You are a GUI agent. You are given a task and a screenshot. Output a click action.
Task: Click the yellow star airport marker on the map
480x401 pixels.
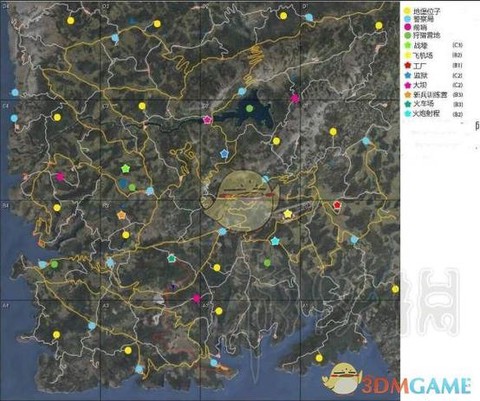coord(287,214)
